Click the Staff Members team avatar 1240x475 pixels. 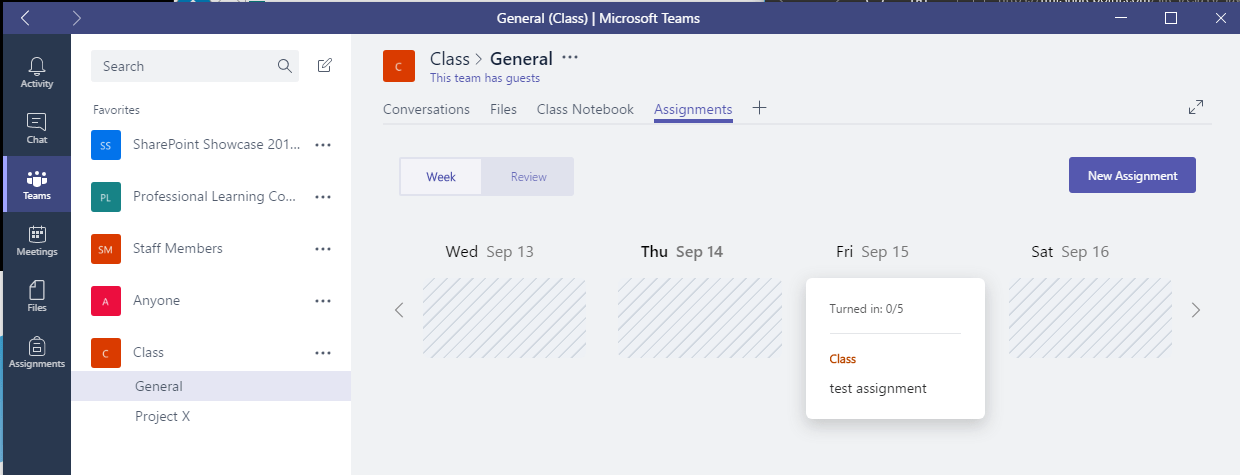point(106,249)
